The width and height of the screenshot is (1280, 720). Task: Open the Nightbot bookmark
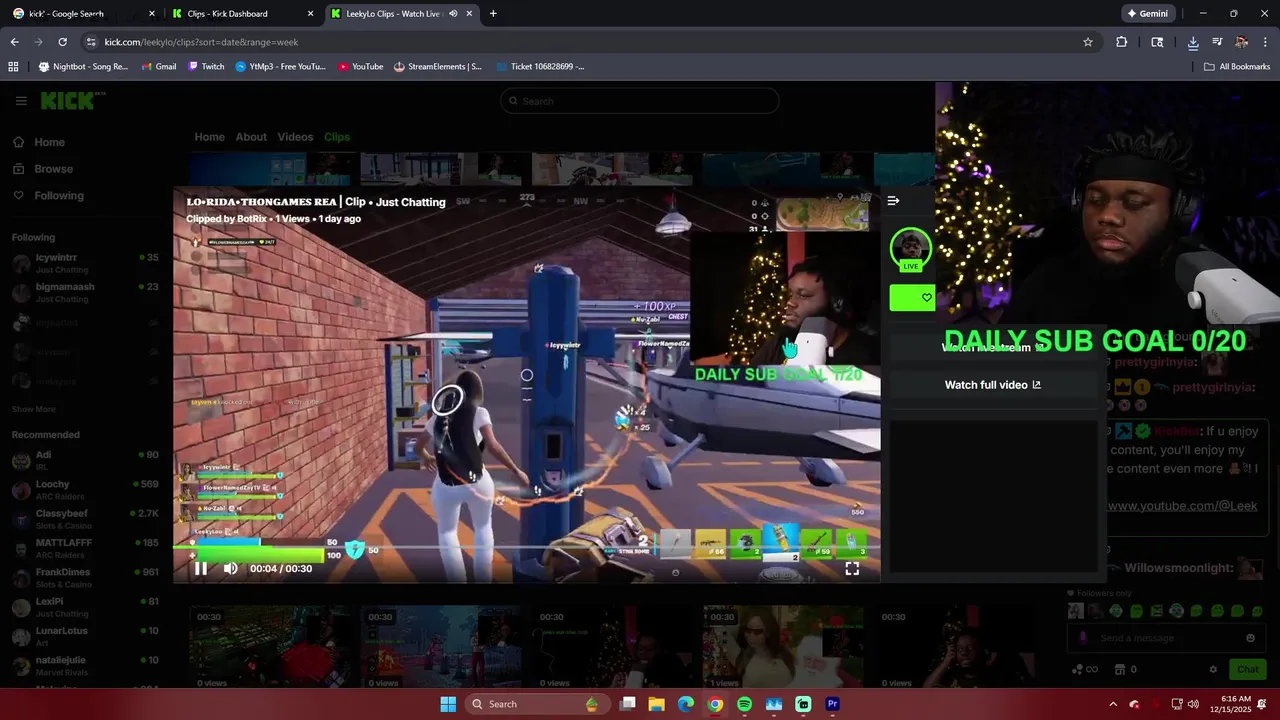(83, 67)
